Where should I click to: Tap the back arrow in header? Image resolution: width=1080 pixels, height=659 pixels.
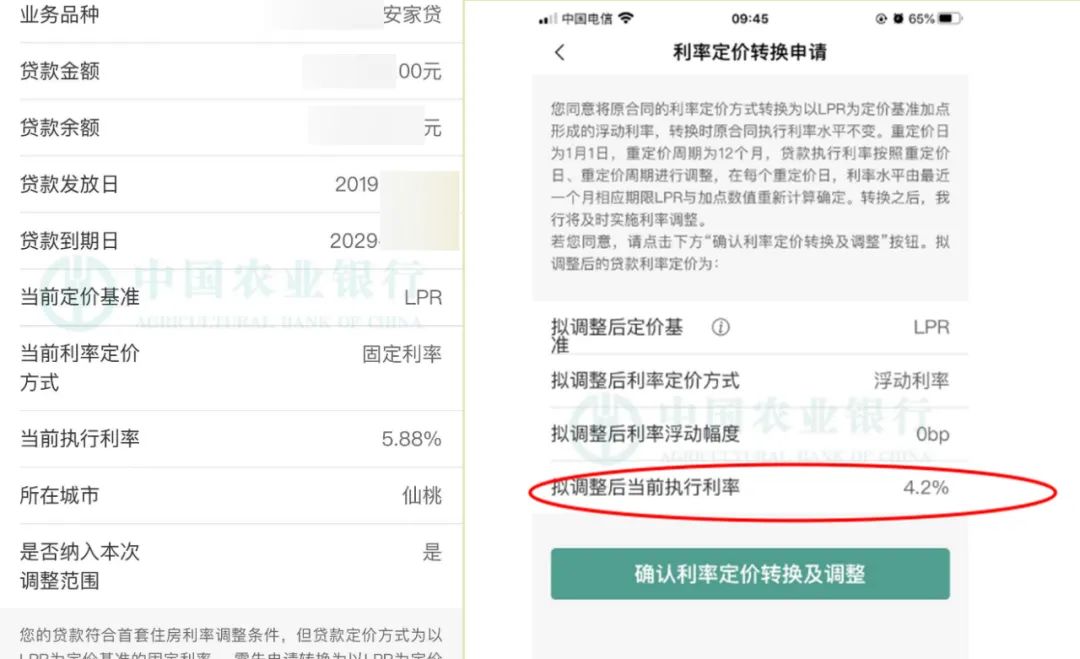point(559,53)
